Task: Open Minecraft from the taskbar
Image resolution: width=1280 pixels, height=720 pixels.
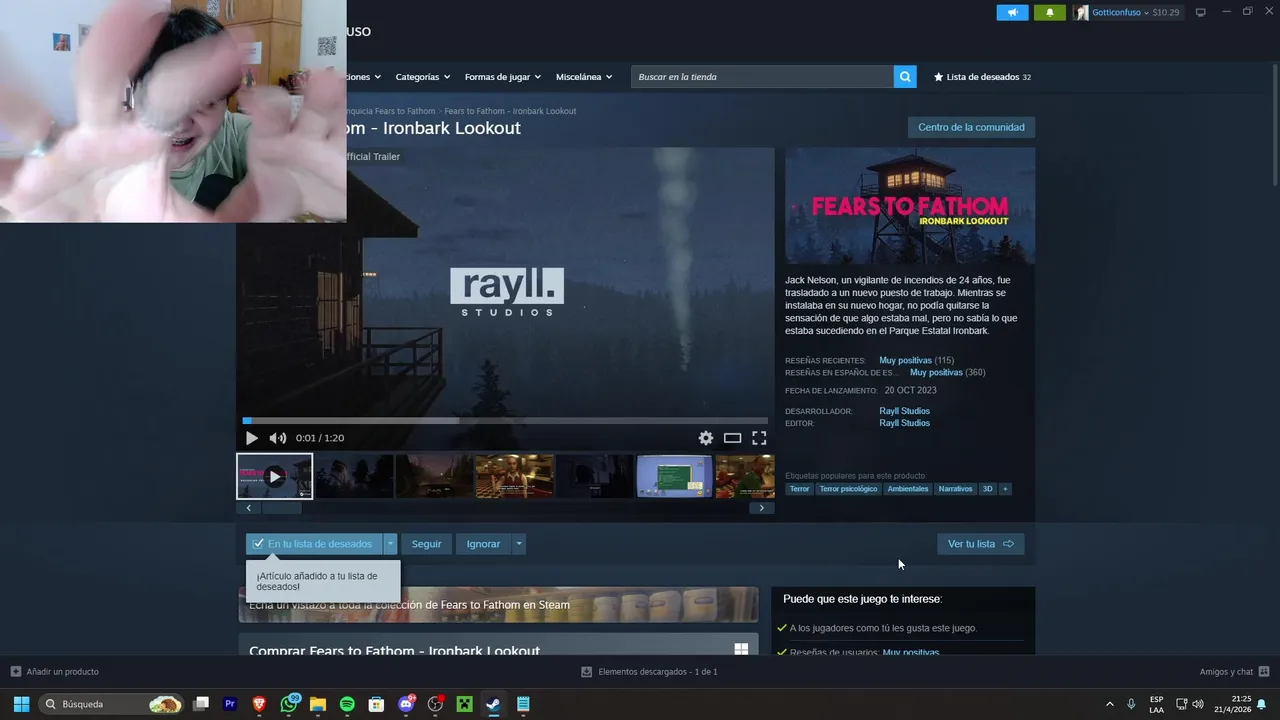Action: tap(464, 704)
